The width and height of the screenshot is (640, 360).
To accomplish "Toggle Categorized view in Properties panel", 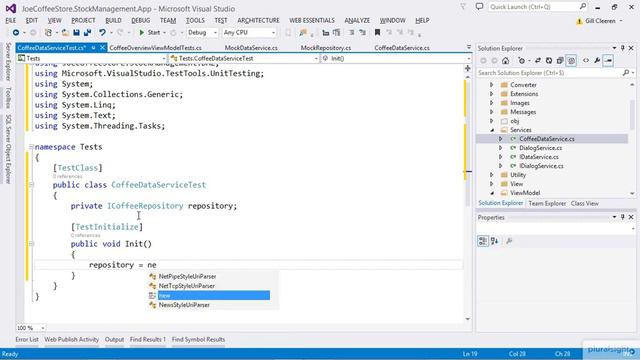I will tap(483, 241).
